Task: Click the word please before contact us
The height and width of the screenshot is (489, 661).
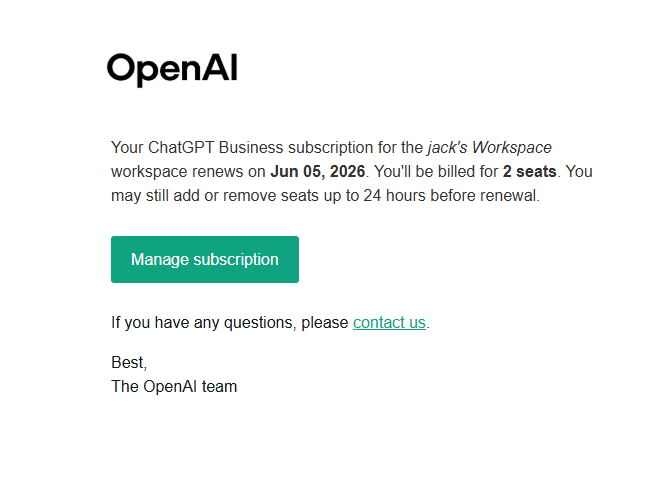Action: coord(325,322)
